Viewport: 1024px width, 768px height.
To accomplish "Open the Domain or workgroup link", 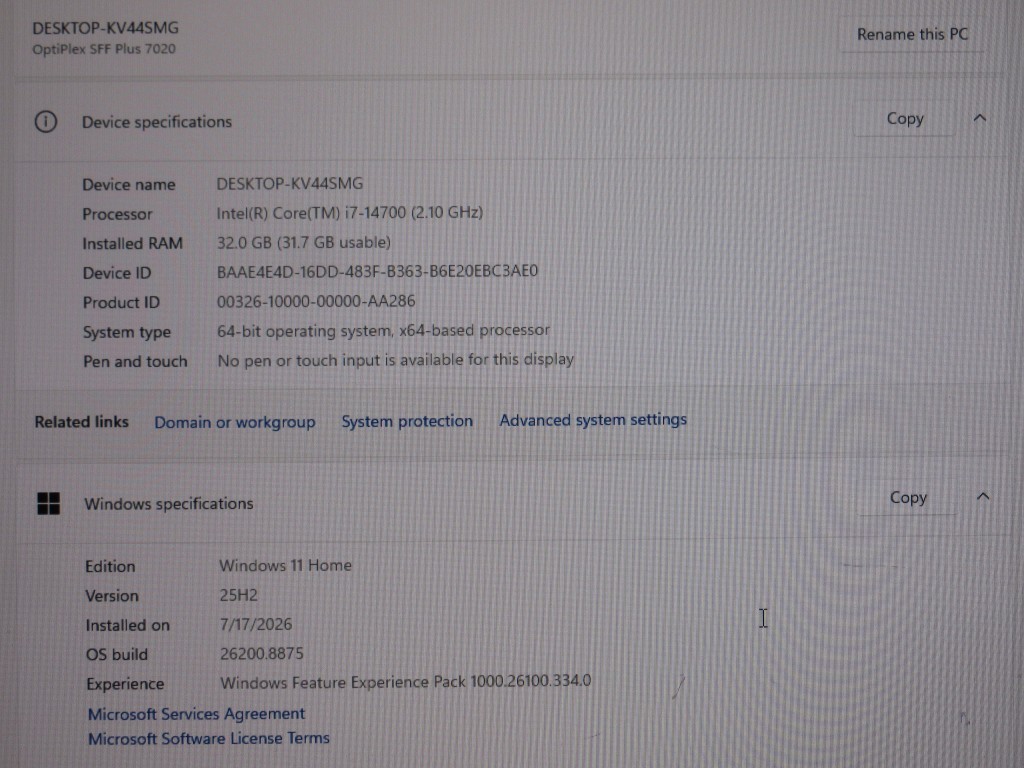I will click(234, 423).
